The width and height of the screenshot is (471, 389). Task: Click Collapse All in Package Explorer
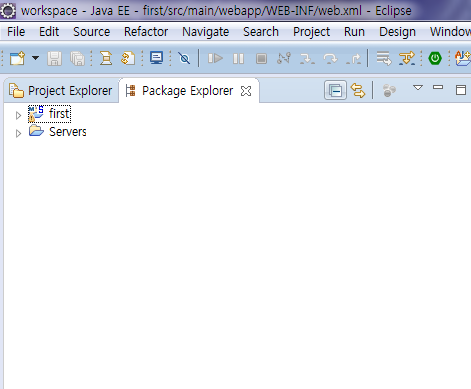335,90
